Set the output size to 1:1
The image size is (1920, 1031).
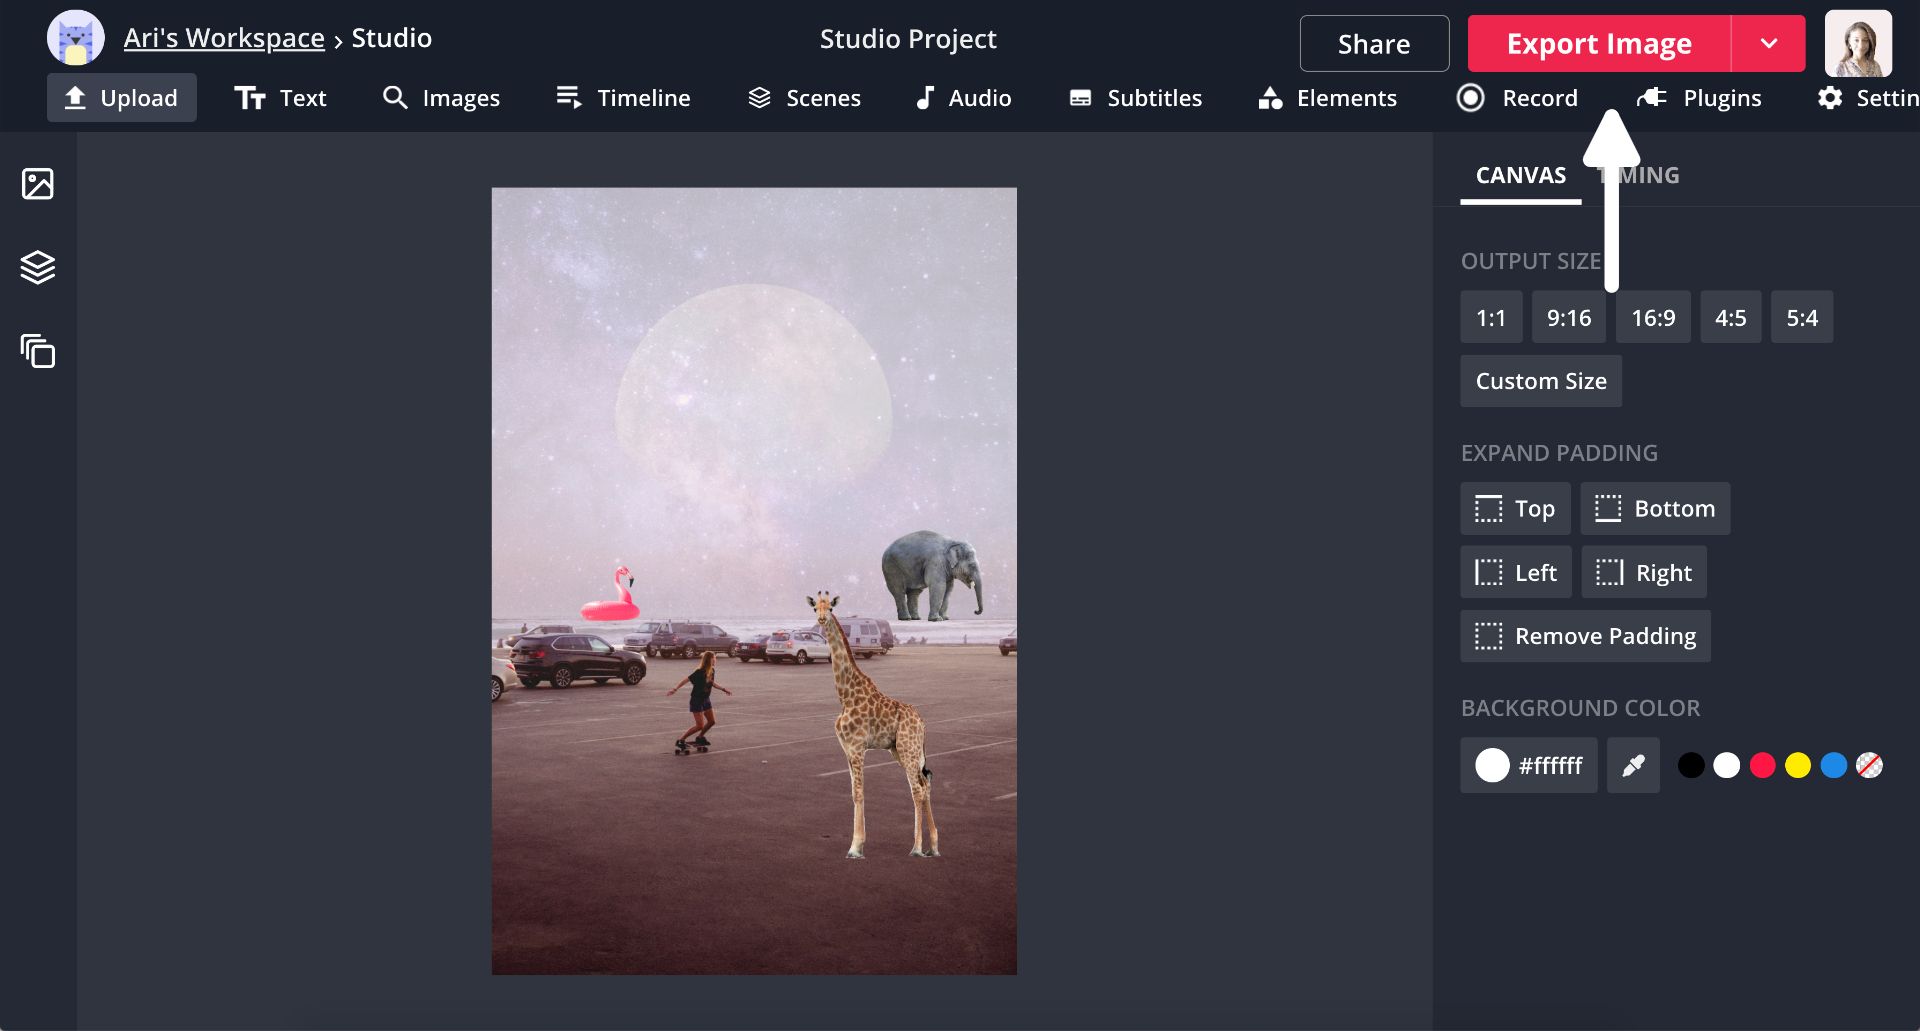click(x=1490, y=318)
